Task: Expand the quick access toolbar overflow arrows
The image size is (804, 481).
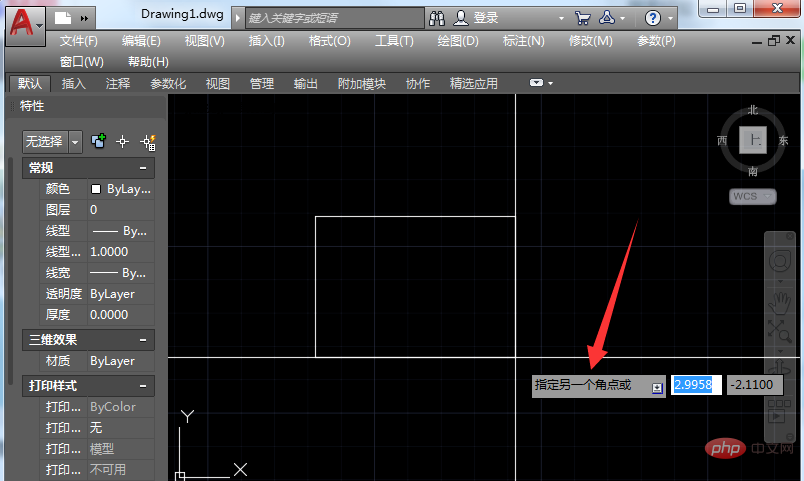Action: coord(85,18)
